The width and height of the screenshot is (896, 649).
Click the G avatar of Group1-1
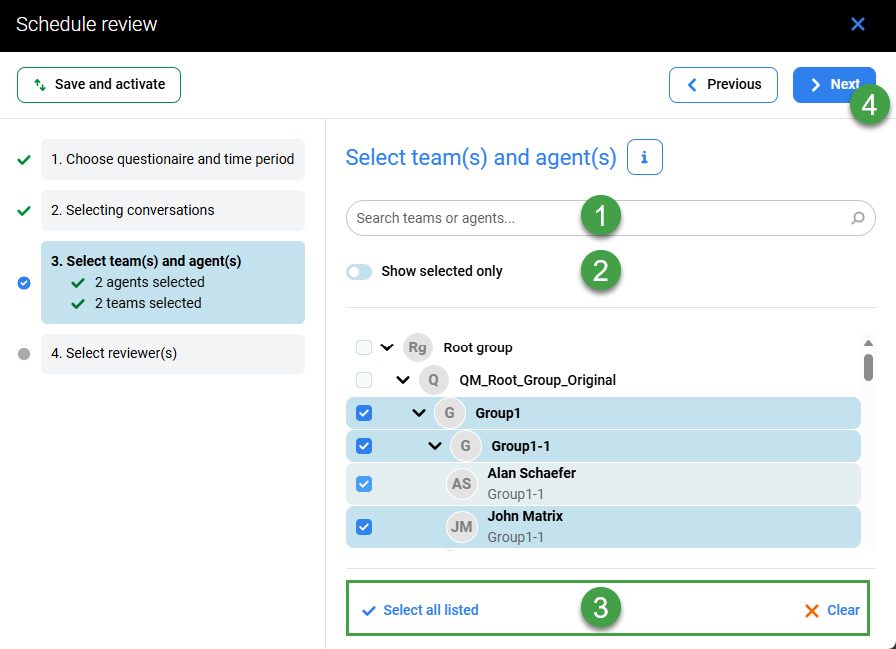pos(465,446)
